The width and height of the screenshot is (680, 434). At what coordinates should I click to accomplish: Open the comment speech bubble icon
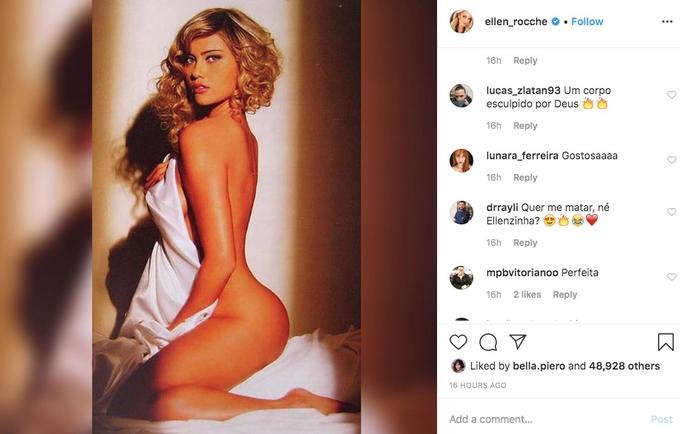(x=488, y=342)
